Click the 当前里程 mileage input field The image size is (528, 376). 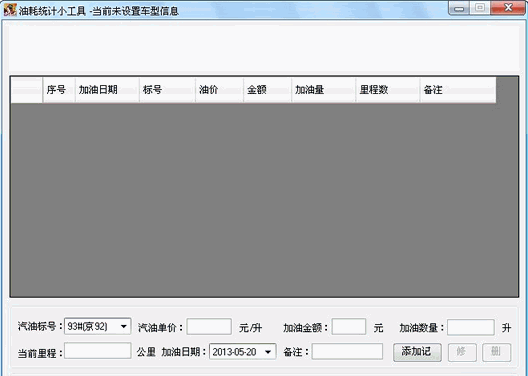click(98, 351)
